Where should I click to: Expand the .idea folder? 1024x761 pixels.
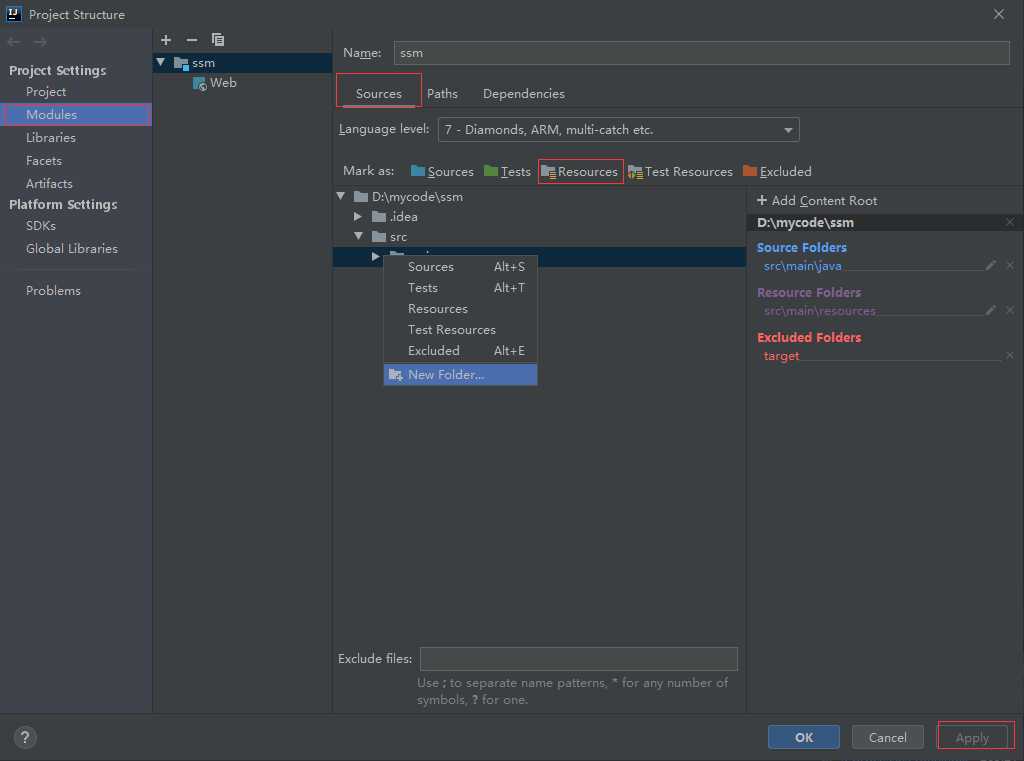coord(358,216)
